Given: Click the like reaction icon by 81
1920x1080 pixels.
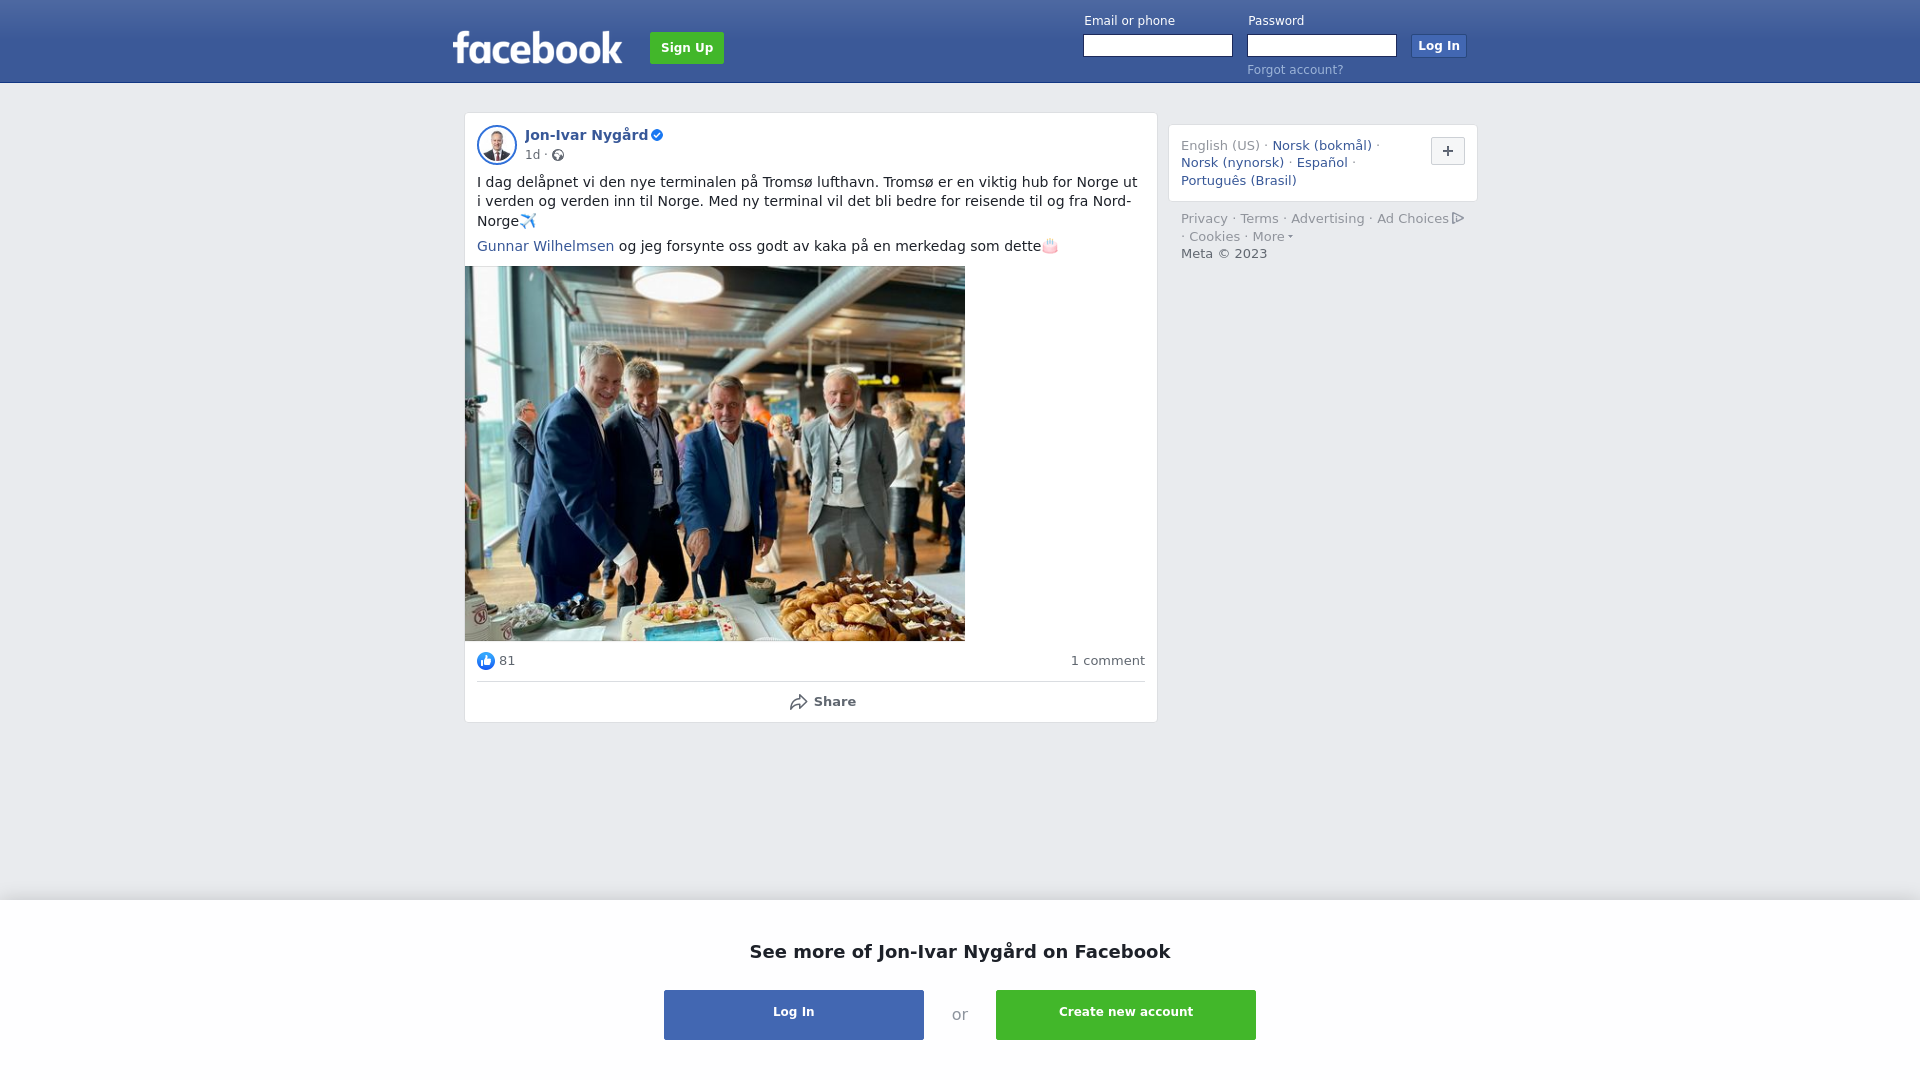Looking at the screenshot, I should (486, 661).
